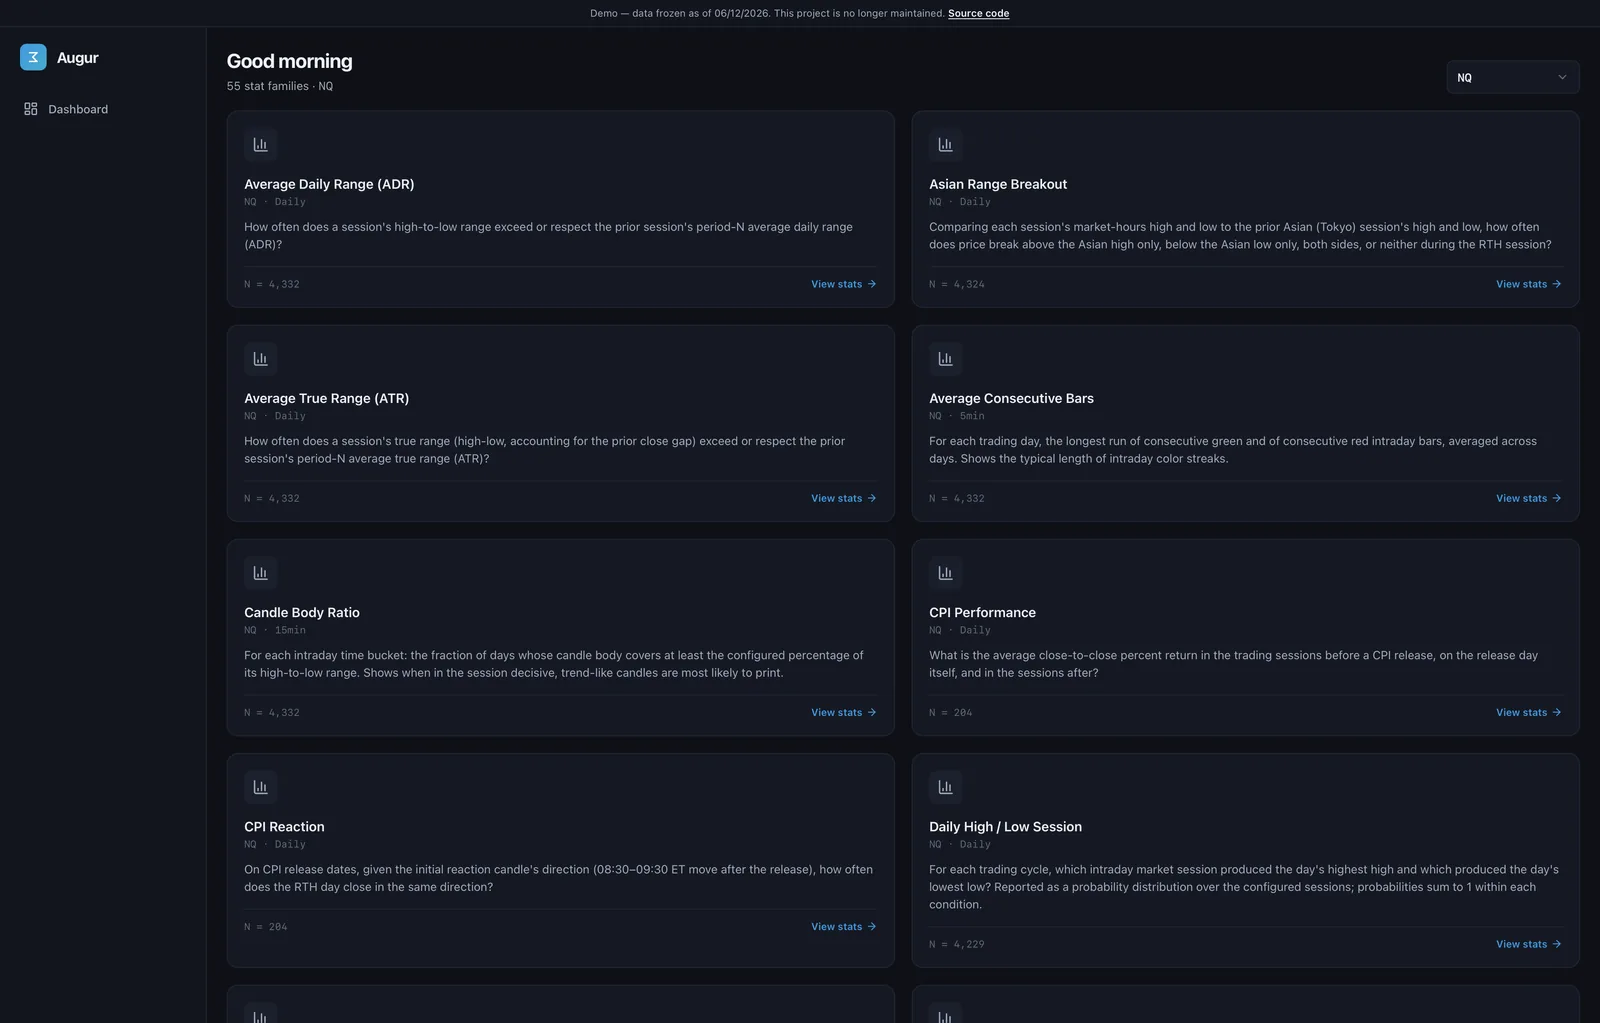
Task: Click the chart icon on Average Consecutive Bars card
Action: click(946, 359)
